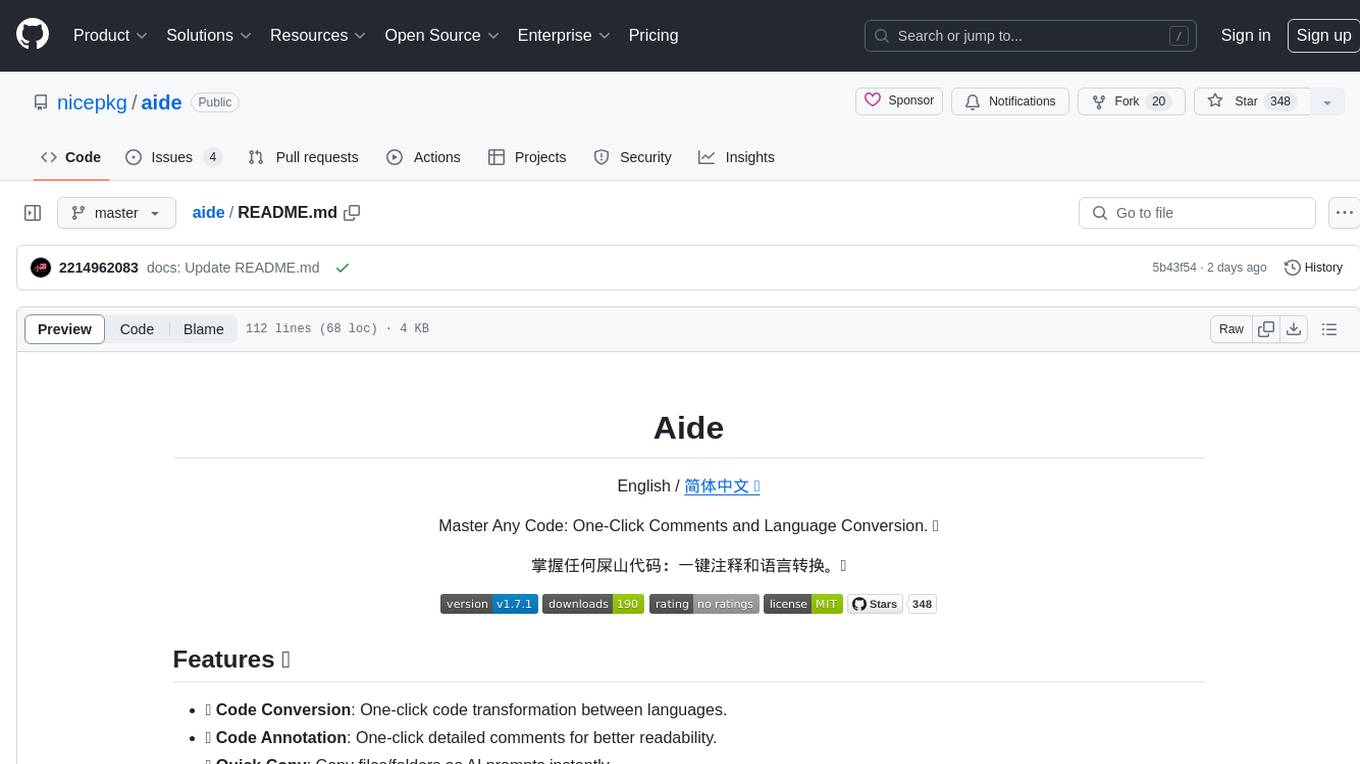Expand the Solutions menu
1360x764 pixels.
(209, 35)
